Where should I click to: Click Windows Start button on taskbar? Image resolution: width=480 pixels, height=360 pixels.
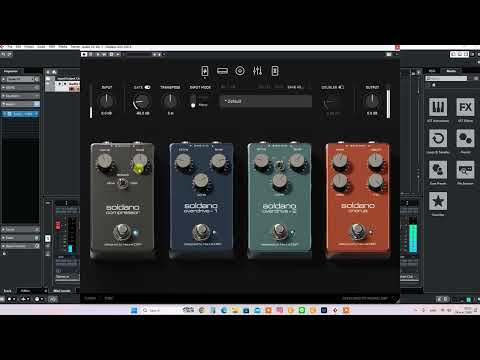(134, 310)
